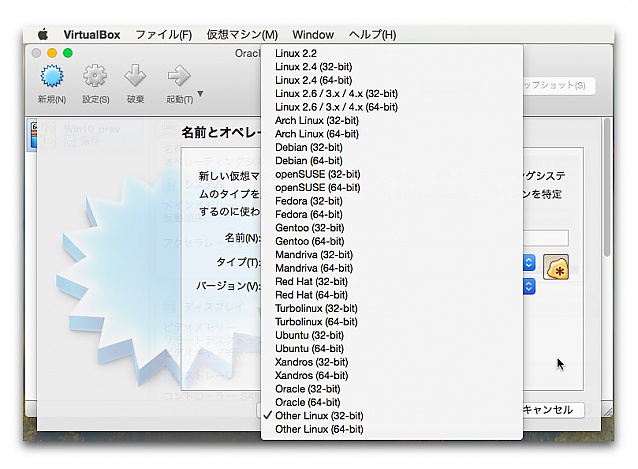Open the ヘルプ(H) menu
Image resolution: width=638 pixels, height=469 pixels.
click(x=372, y=34)
